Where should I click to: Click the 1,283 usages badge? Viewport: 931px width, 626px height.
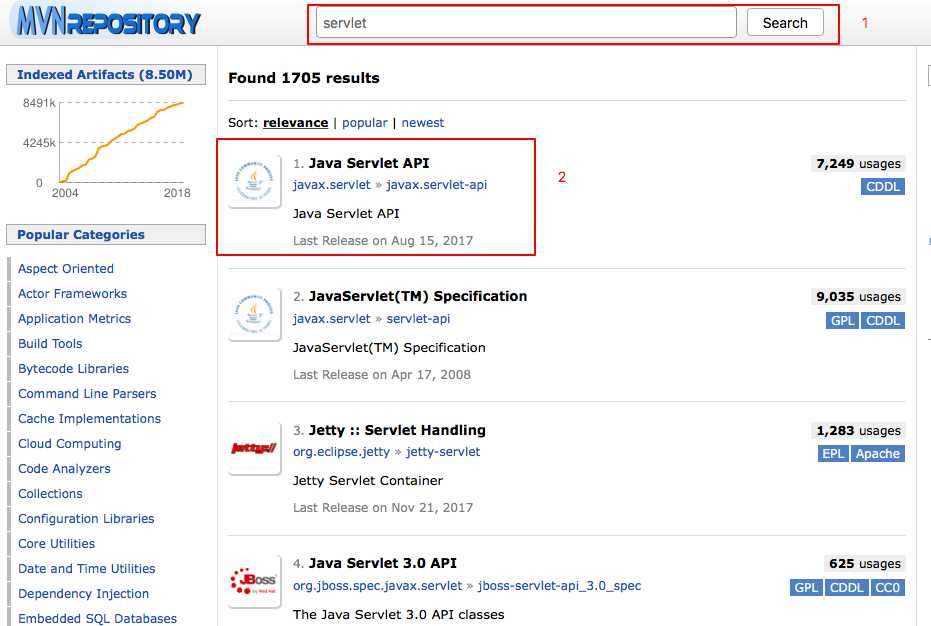point(858,430)
